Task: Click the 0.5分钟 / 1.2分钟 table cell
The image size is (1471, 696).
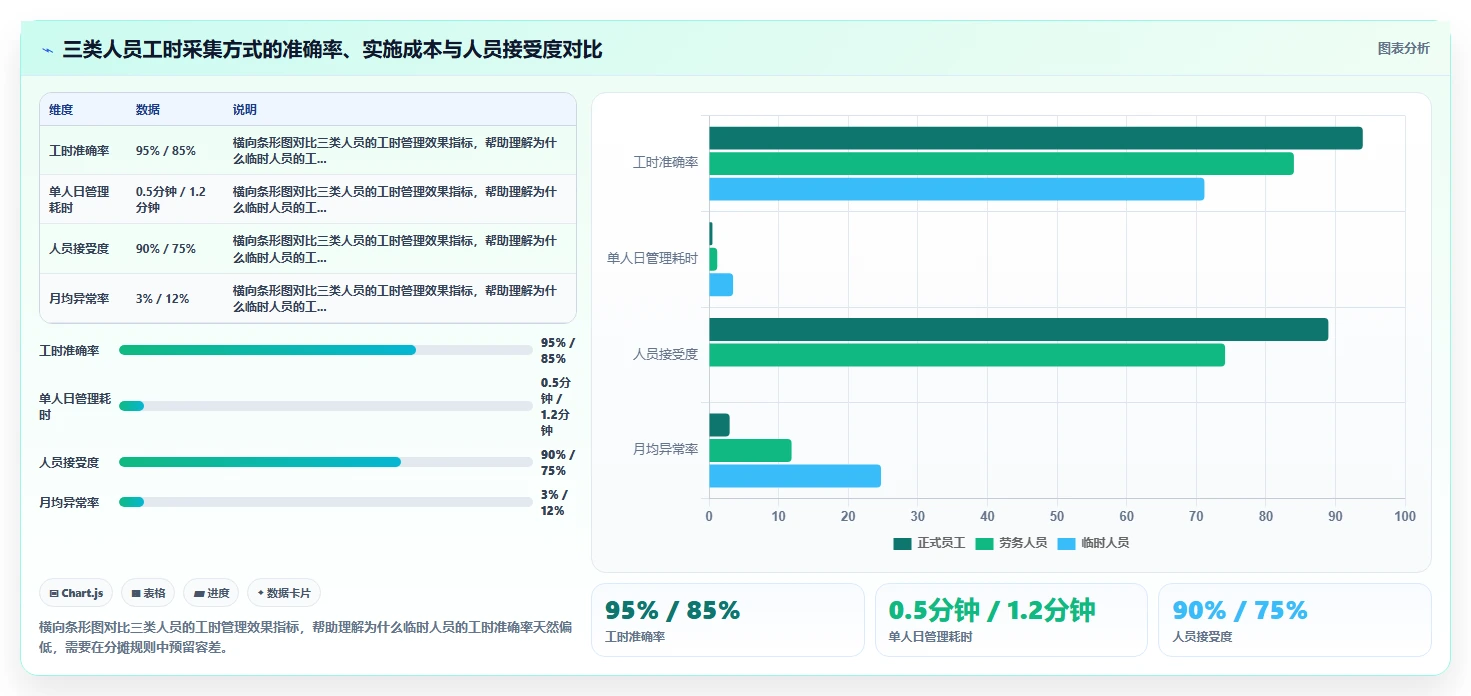Action: [x=173, y=200]
